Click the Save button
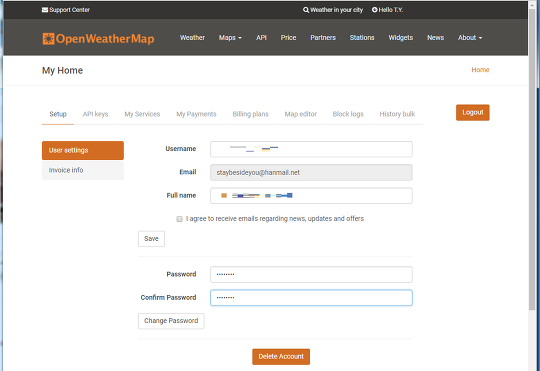 (151, 239)
